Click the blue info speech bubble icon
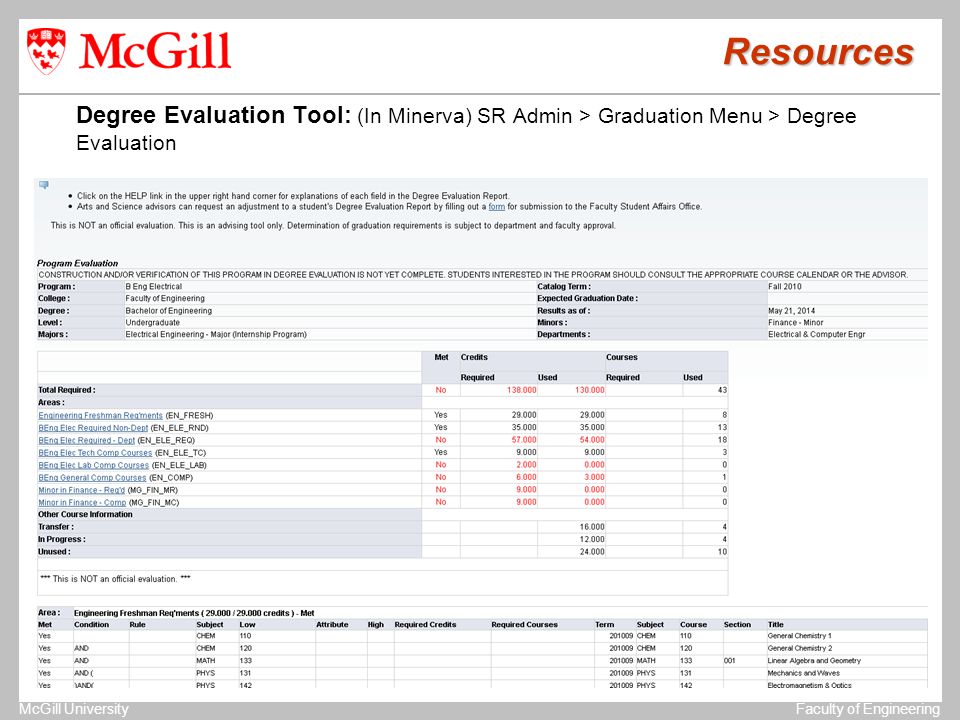960x720 pixels. coord(44,185)
